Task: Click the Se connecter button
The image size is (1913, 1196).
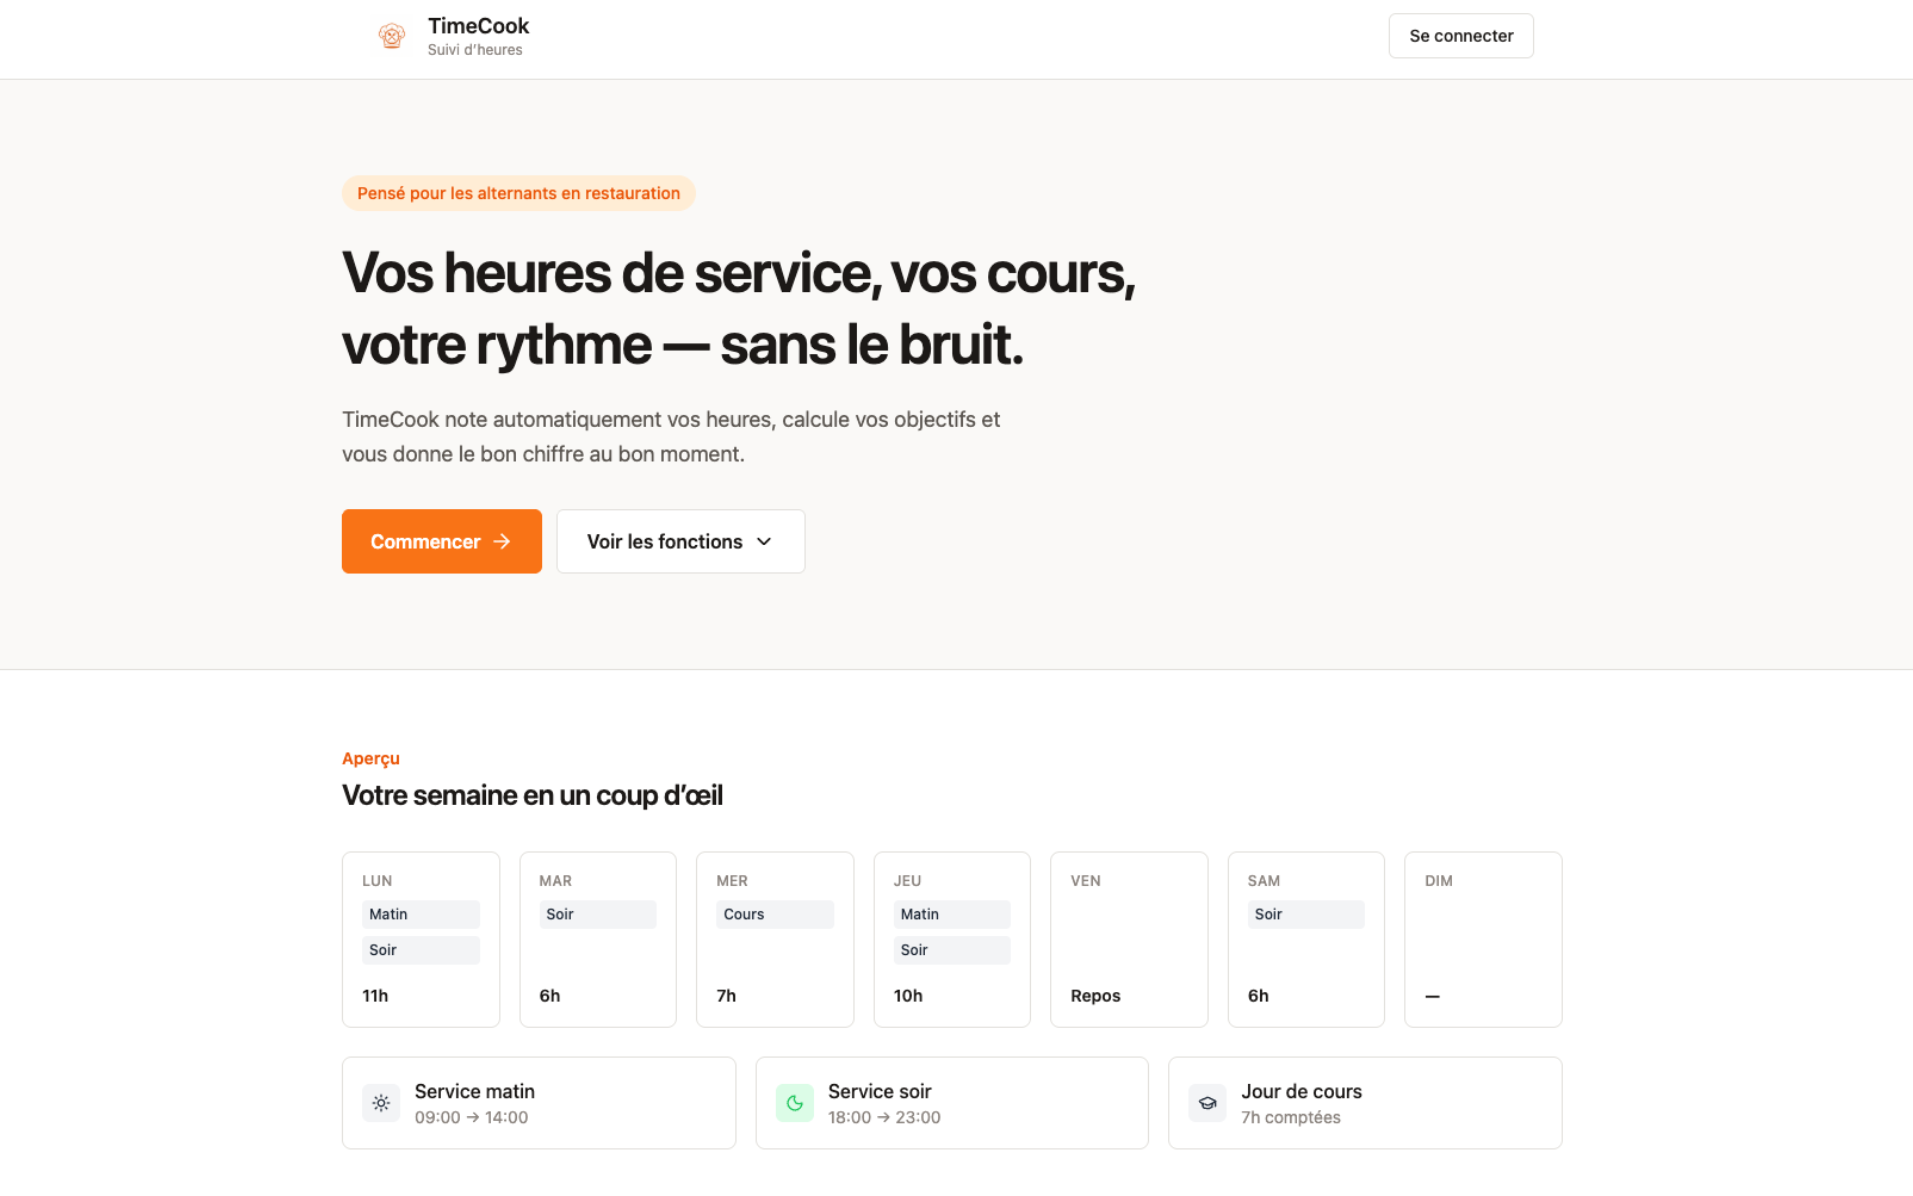Action: pos(1460,36)
